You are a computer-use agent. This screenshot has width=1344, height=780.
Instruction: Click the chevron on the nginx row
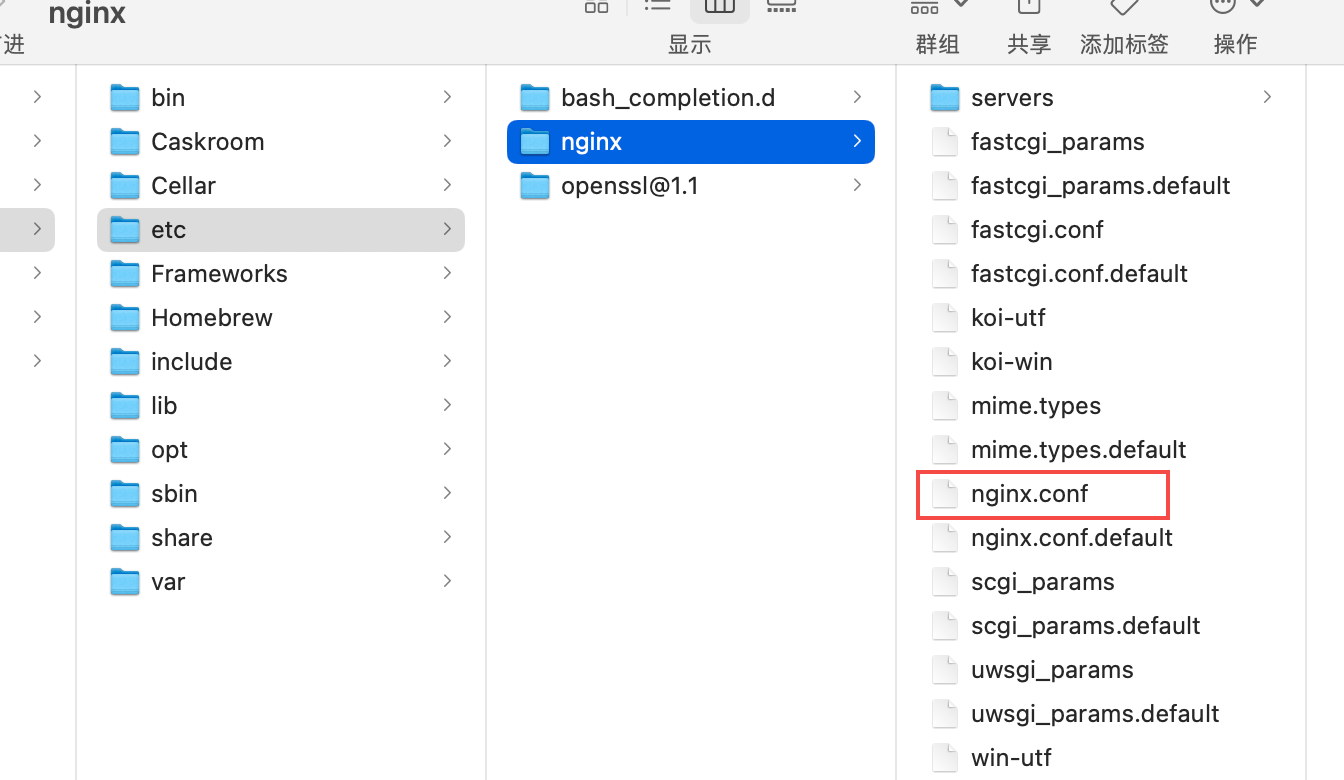point(857,141)
